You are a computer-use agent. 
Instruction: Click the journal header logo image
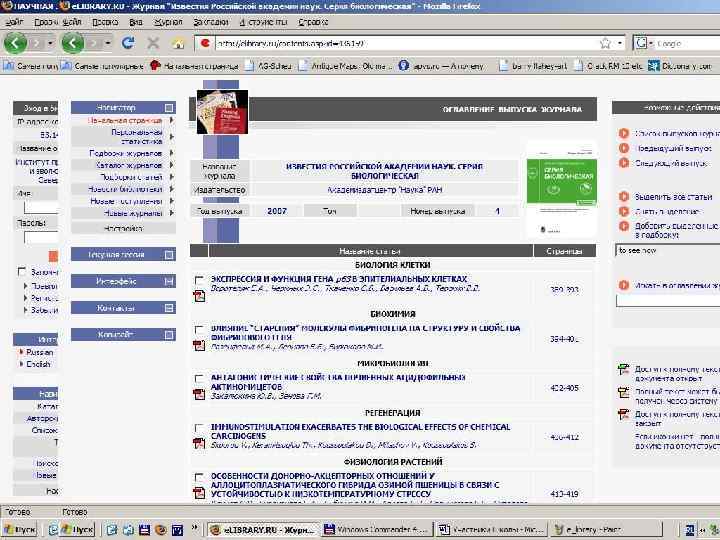222,112
